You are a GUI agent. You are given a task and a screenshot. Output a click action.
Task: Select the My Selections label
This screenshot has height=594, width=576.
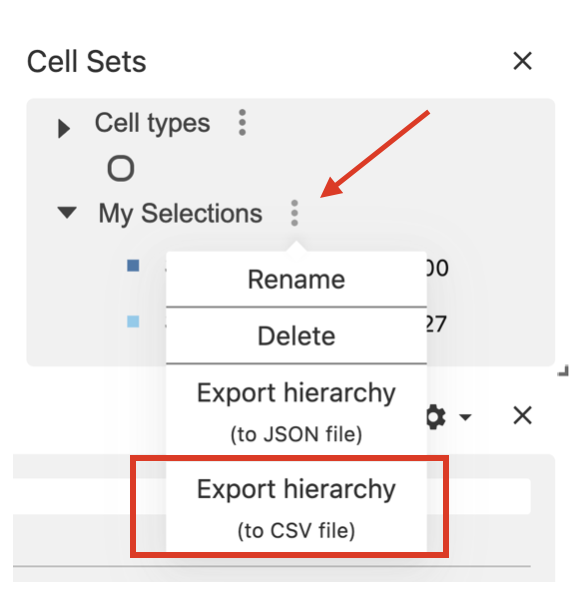click(x=180, y=214)
